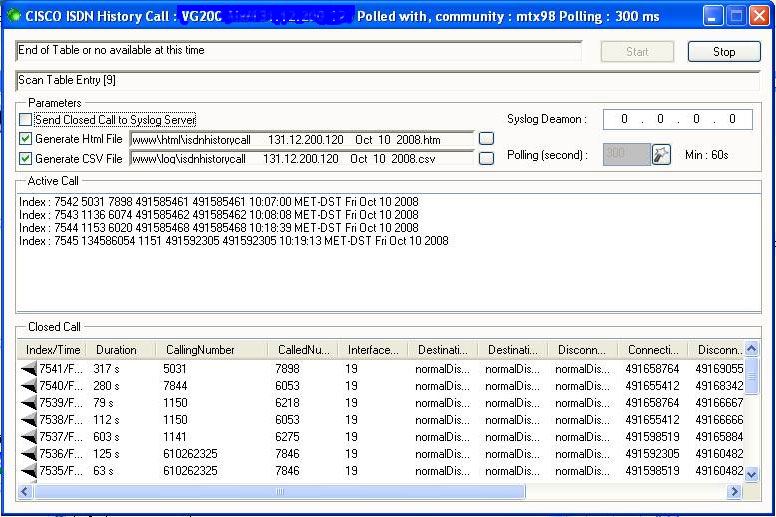Uncheck Generate CSV File option
The image size is (776, 517).
[x=25, y=158]
